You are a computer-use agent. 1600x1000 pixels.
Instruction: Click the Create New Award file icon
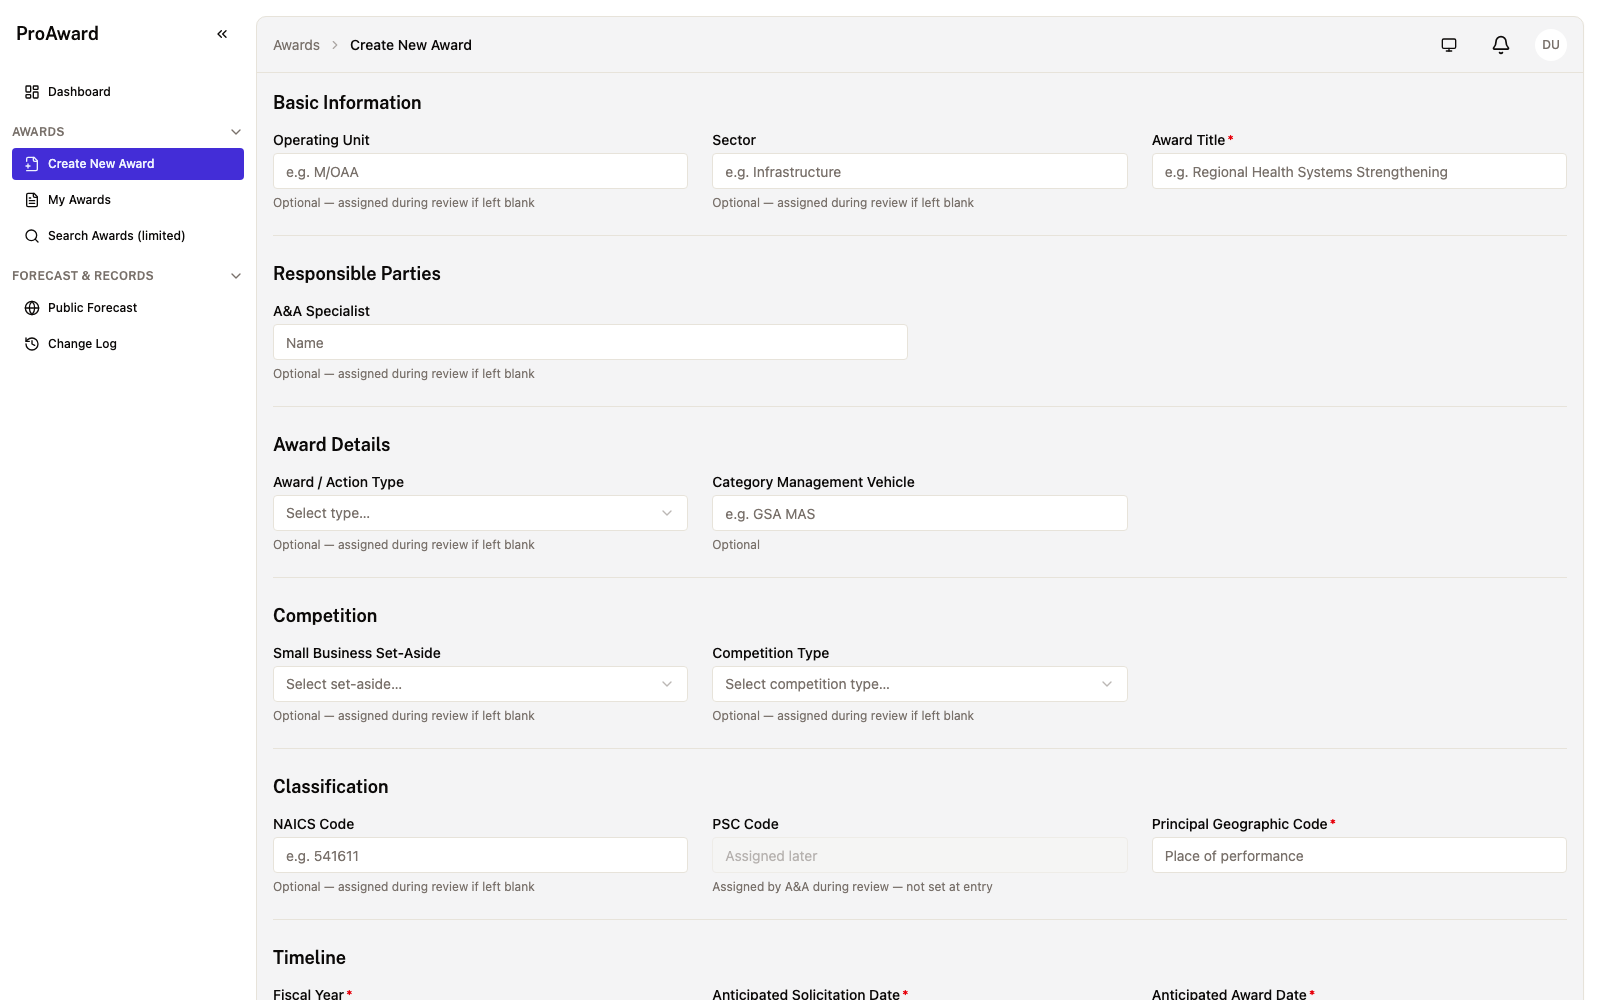pos(32,164)
